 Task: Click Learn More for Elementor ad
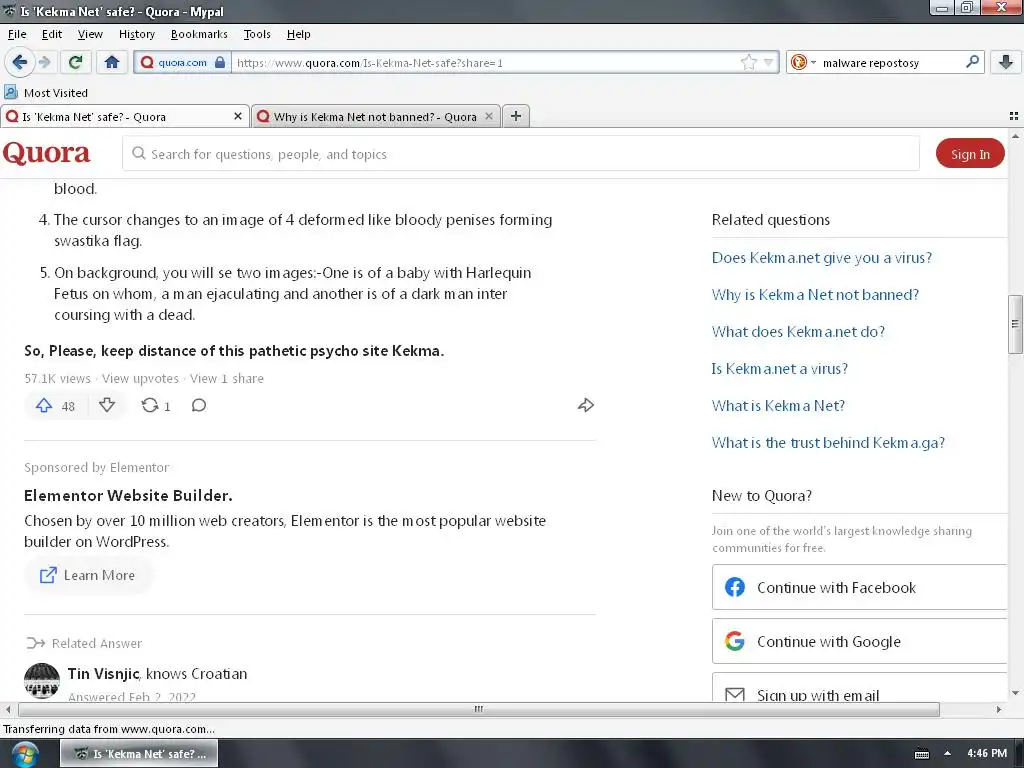click(88, 575)
